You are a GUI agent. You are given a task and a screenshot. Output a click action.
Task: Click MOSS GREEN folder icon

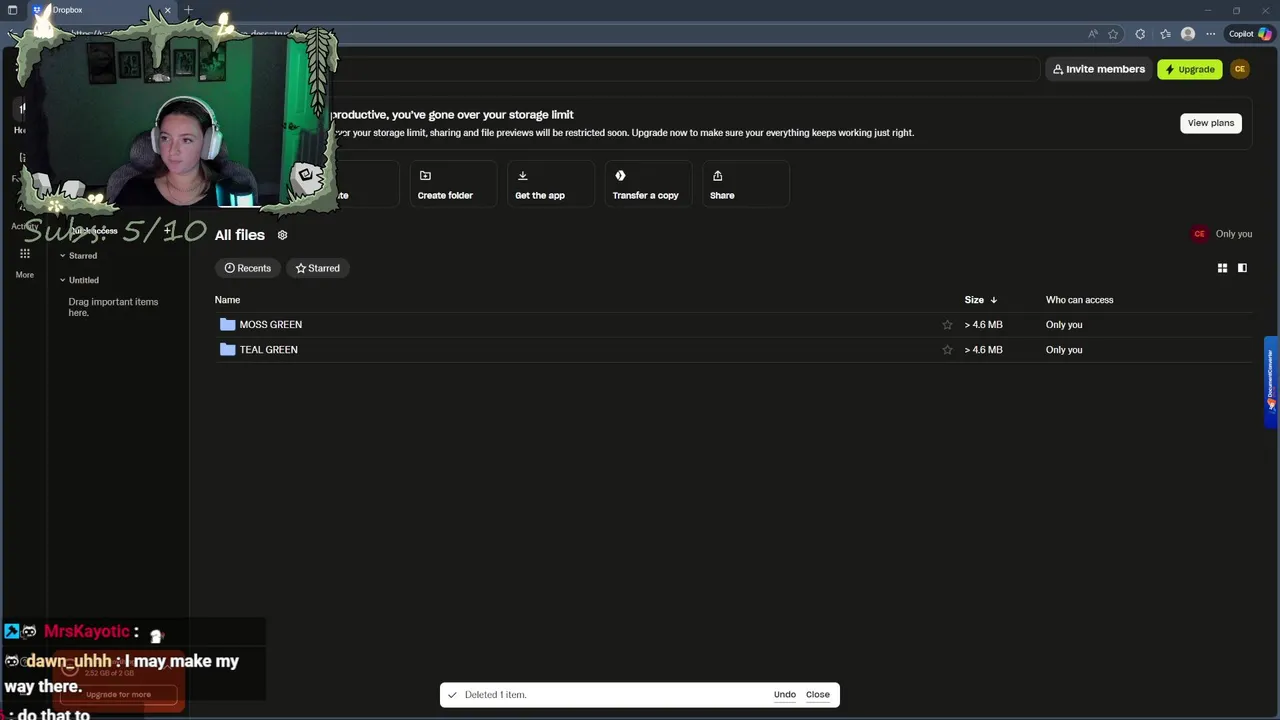(227, 325)
